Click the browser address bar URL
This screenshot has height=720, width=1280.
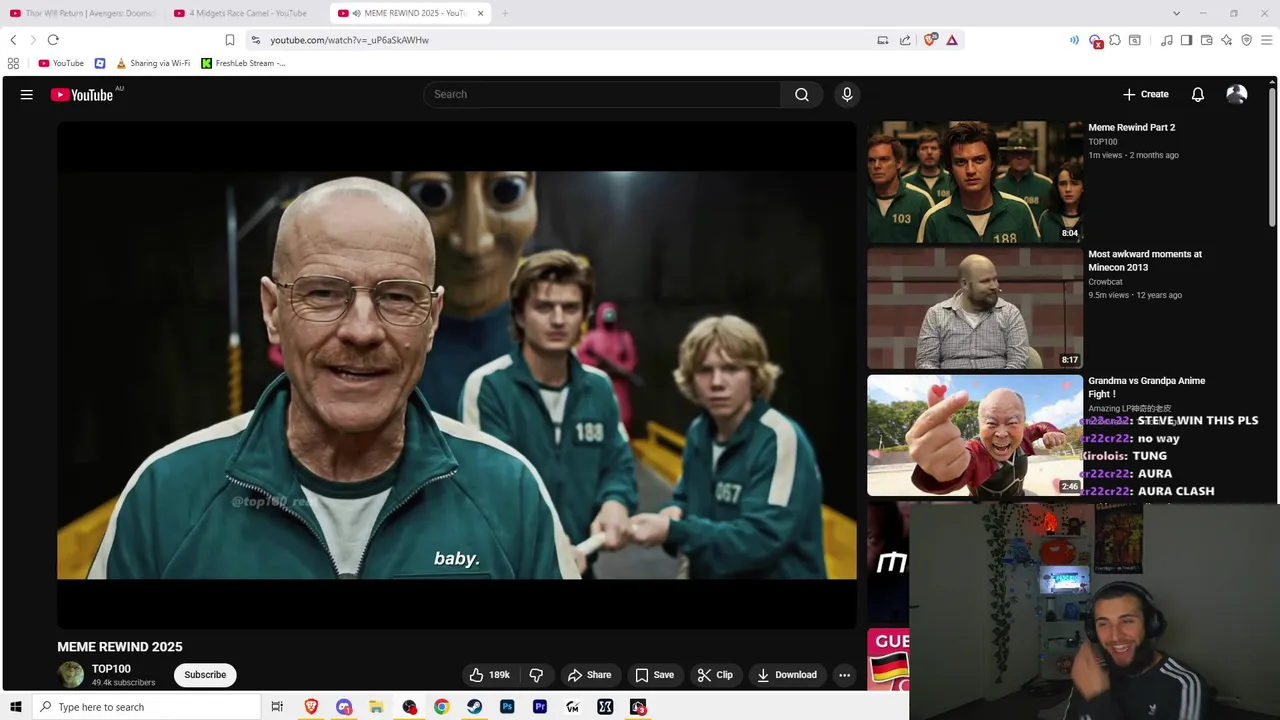click(x=349, y=40)
